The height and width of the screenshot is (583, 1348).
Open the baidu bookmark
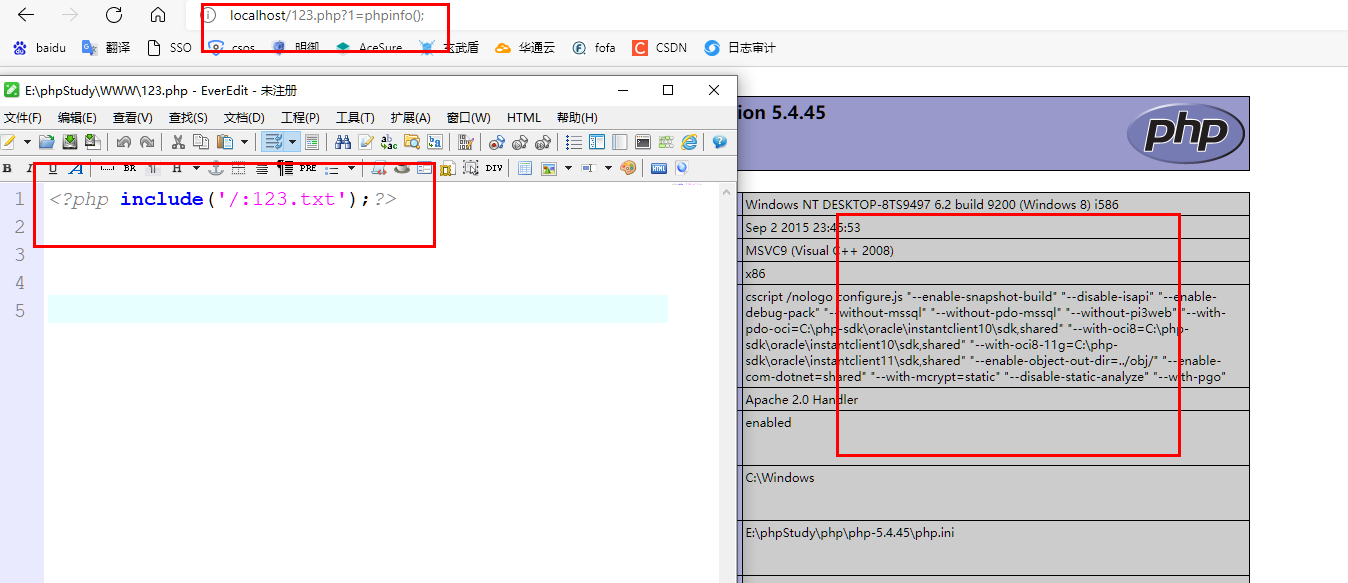[40, 47]
